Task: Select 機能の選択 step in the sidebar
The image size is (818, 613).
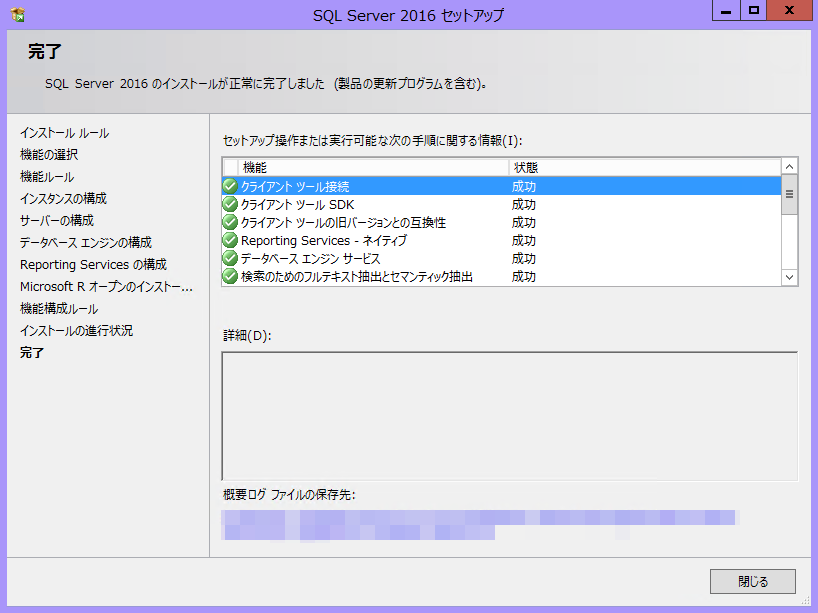Action: pos(49,154)
